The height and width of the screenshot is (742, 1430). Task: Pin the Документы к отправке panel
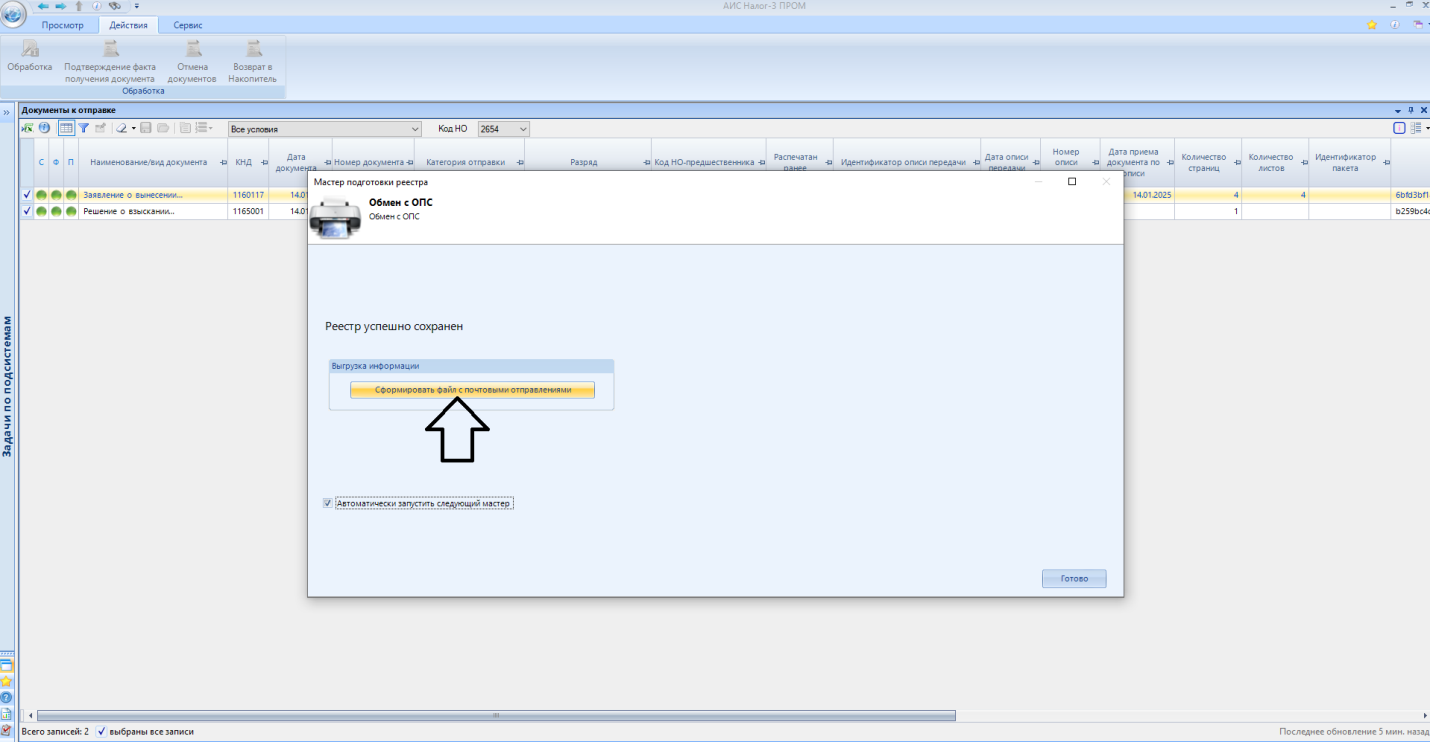coord(1411,110)
